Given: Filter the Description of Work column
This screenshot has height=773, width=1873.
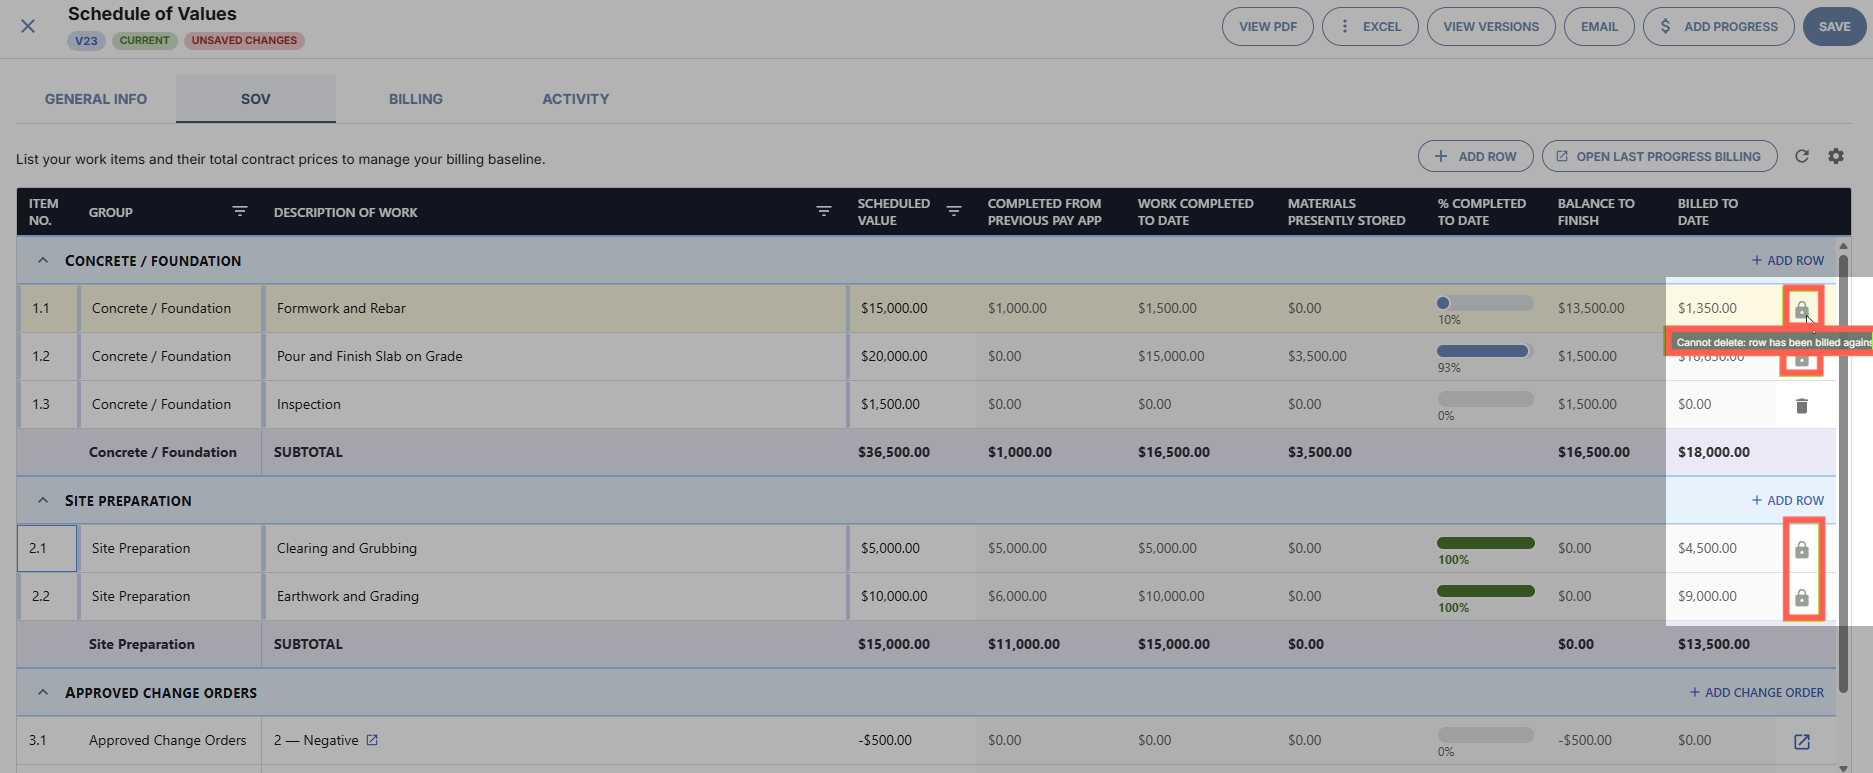Looking at the screenshot, I should point(824,211).
